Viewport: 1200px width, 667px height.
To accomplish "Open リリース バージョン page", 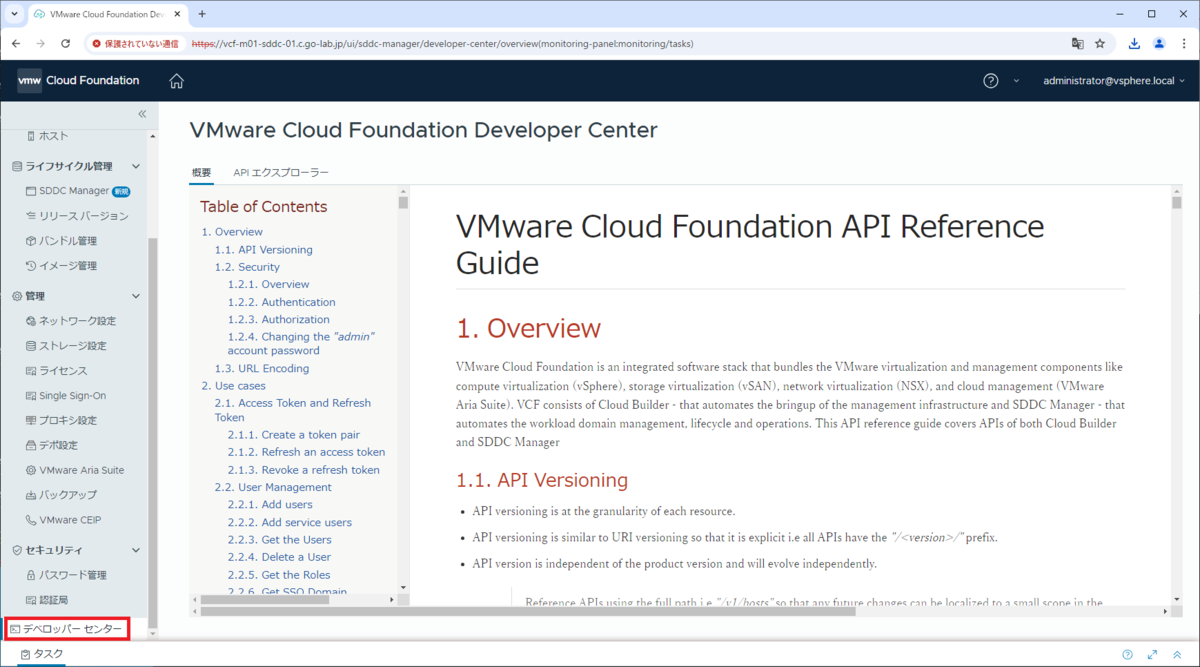I will tap(75, 216).
